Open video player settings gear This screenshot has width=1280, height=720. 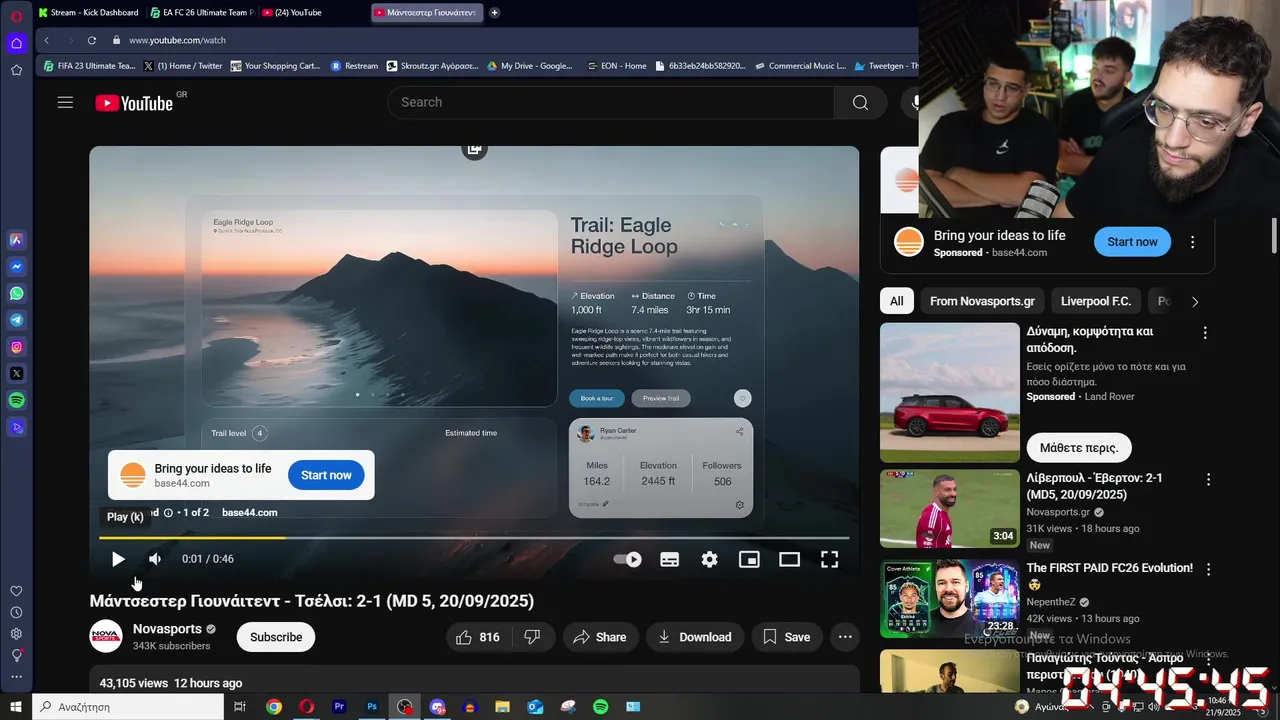click(709, 559)
